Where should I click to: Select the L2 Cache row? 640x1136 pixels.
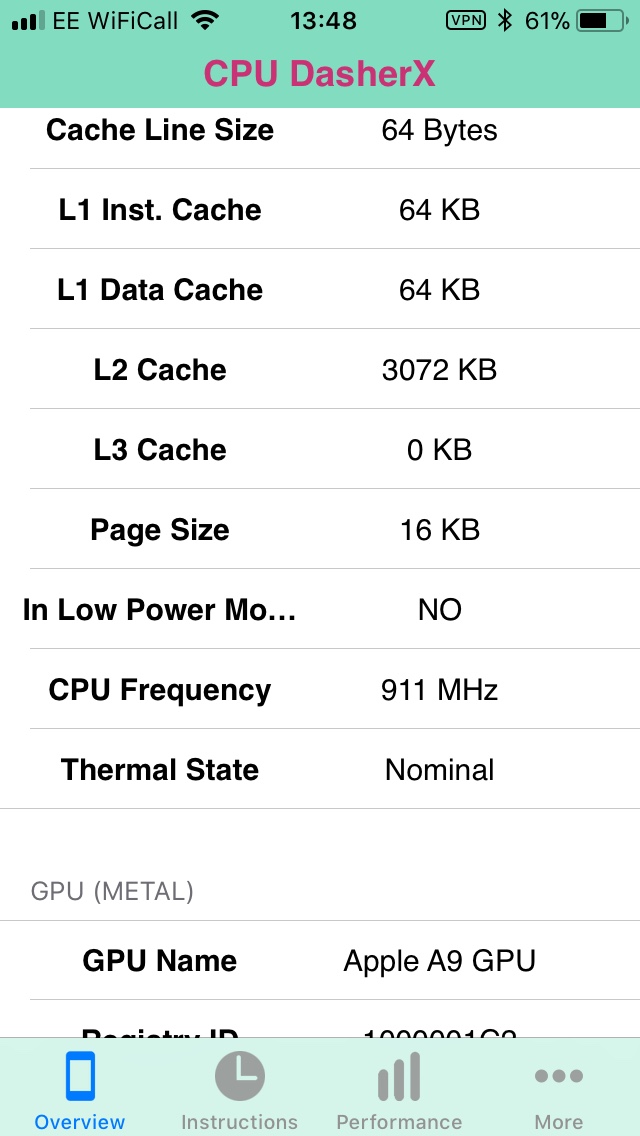pos(320,369)
